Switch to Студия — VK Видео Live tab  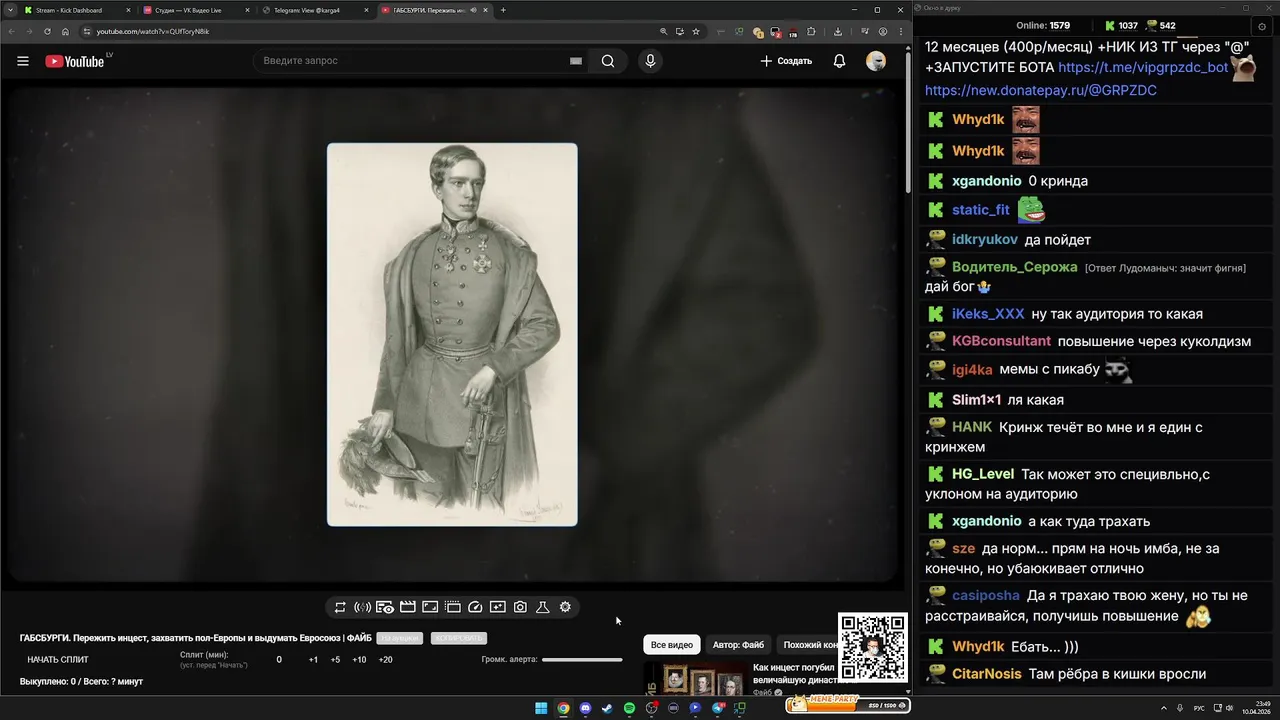195,10
